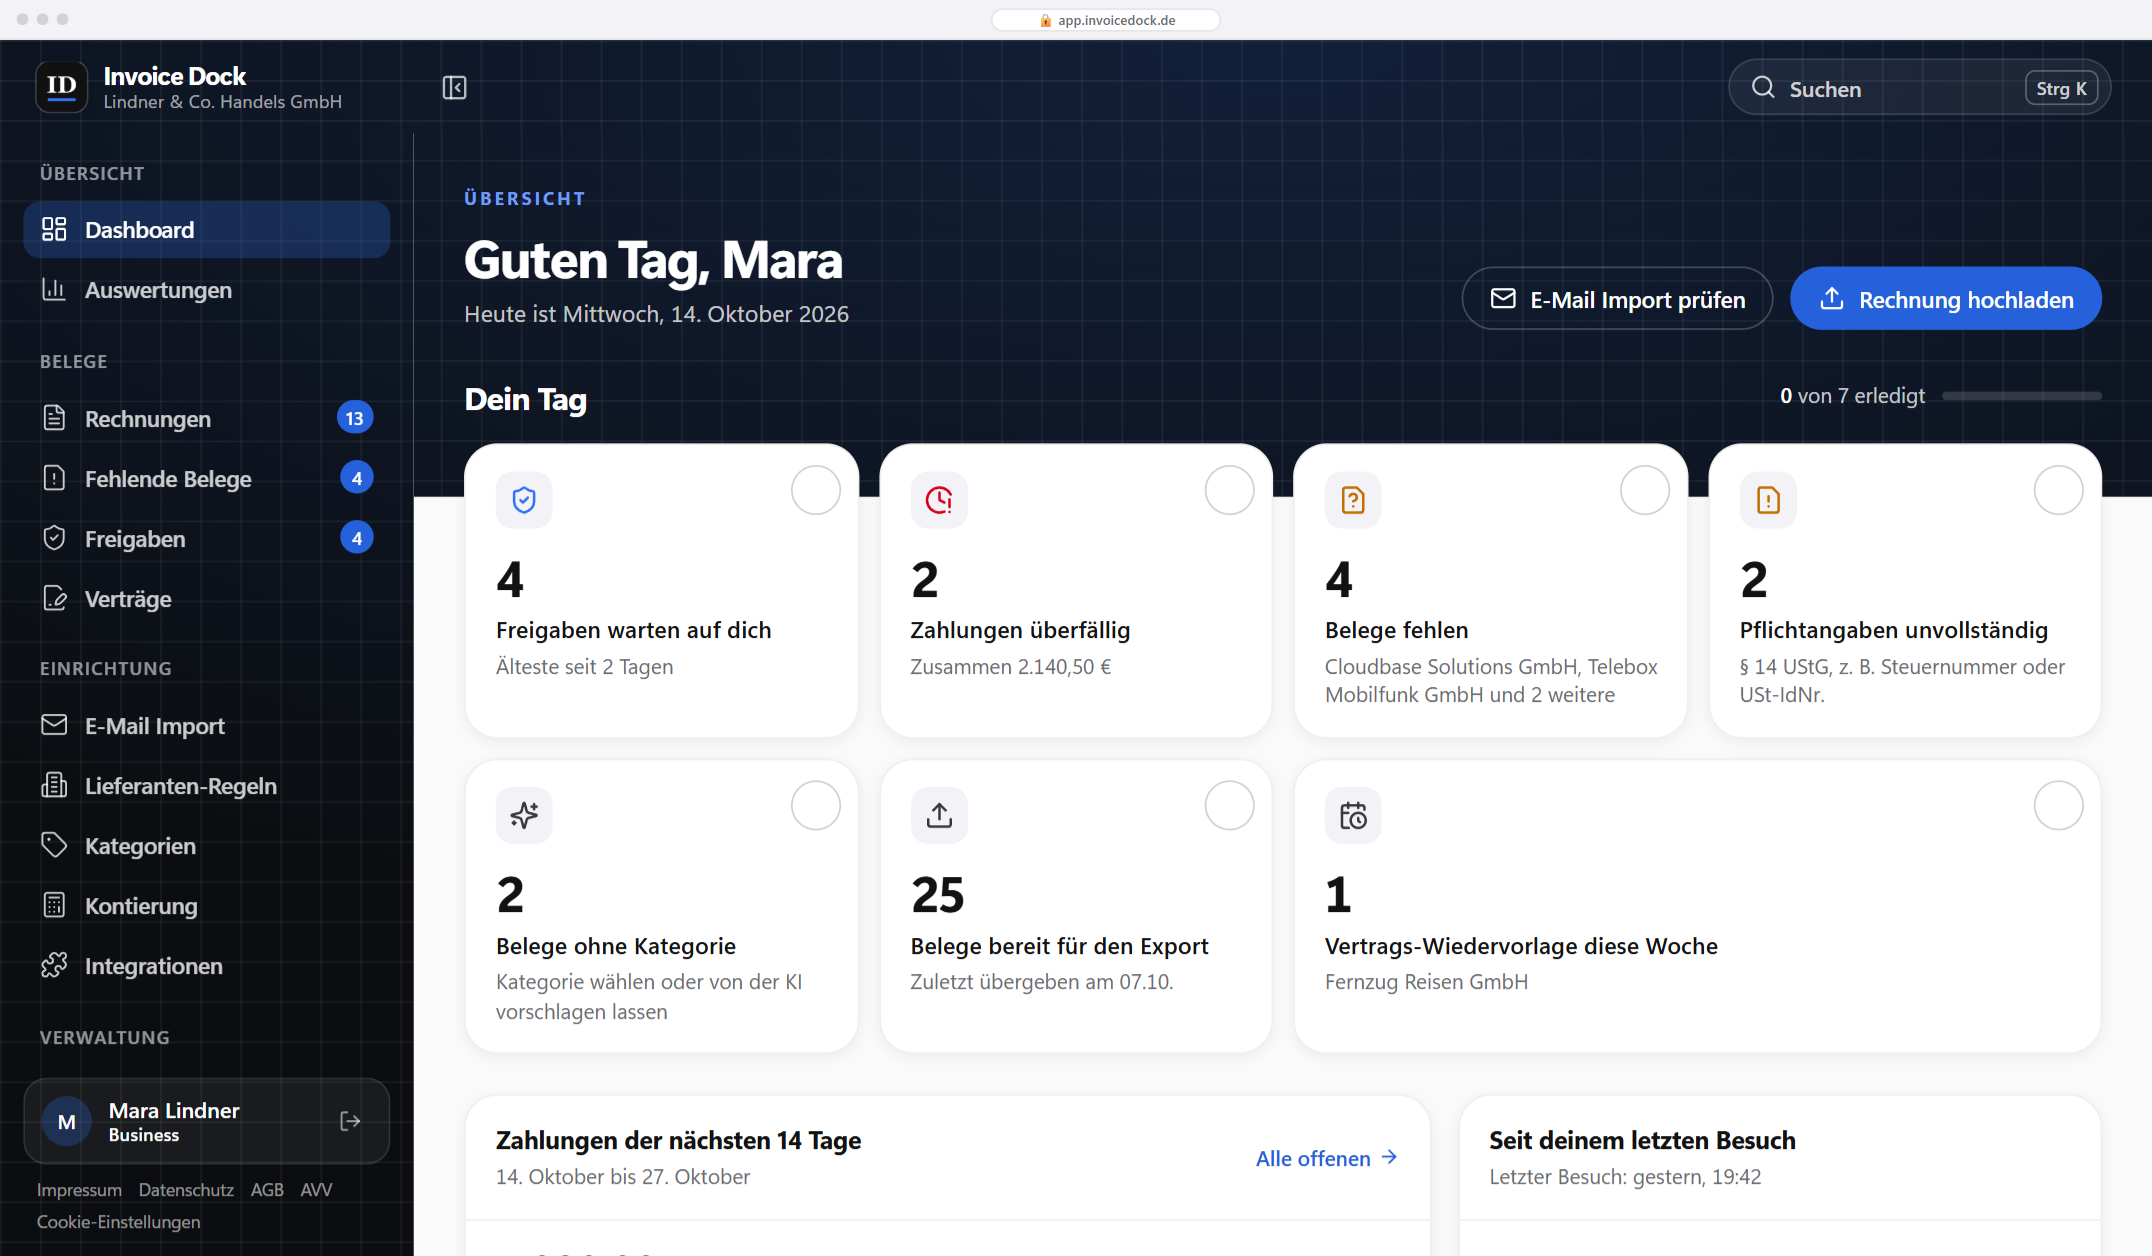Click the M avatar of Mara Lindner
Image resolution: width=2152 pixels, height=1256 pixels.
67,1122
